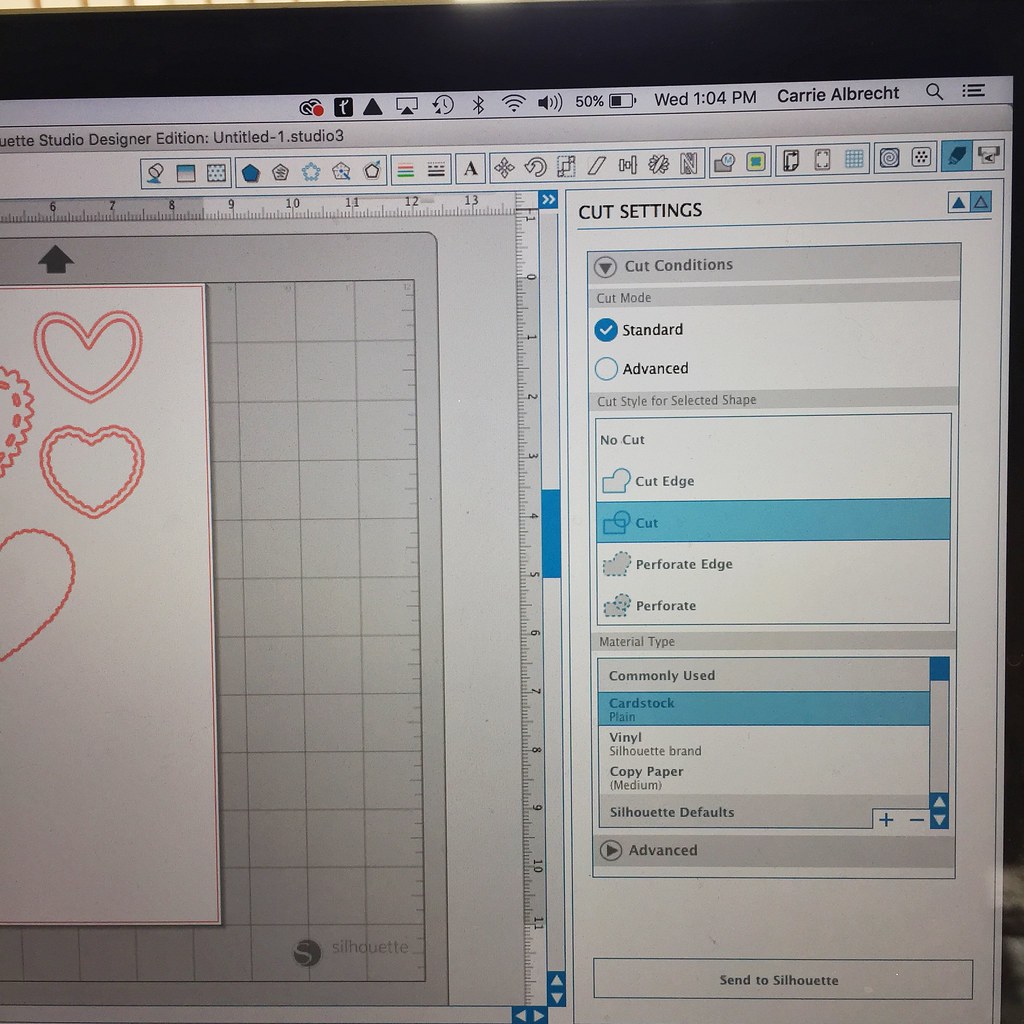
Task: Click the Bluetooth menu bar icon
Action: pos(478,104)
